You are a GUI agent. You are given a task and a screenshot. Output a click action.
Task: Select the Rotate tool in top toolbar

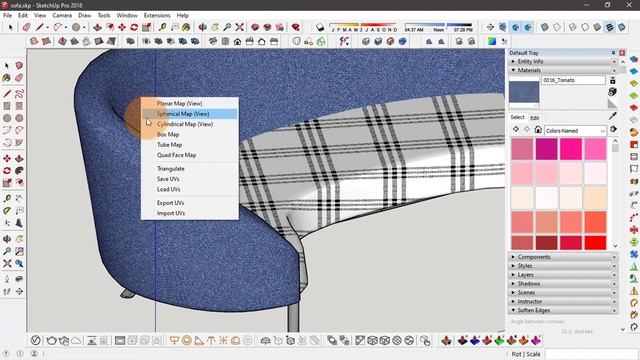[x=134, y=27]
